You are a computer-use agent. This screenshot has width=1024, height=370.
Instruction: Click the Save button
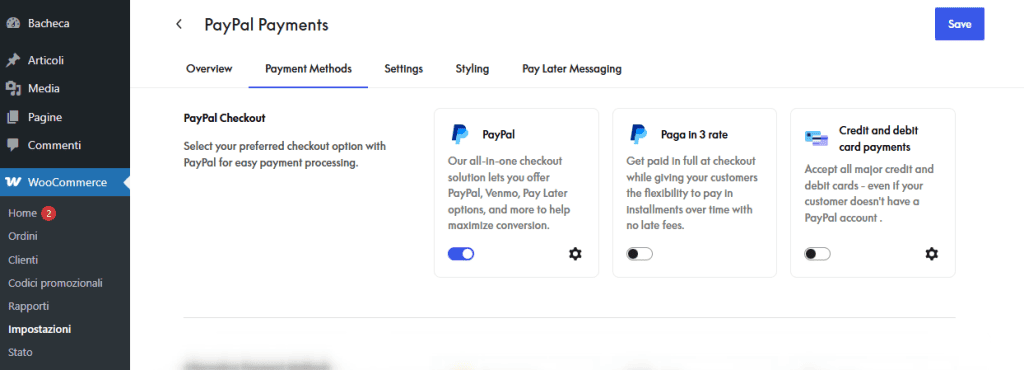point(959,24)
